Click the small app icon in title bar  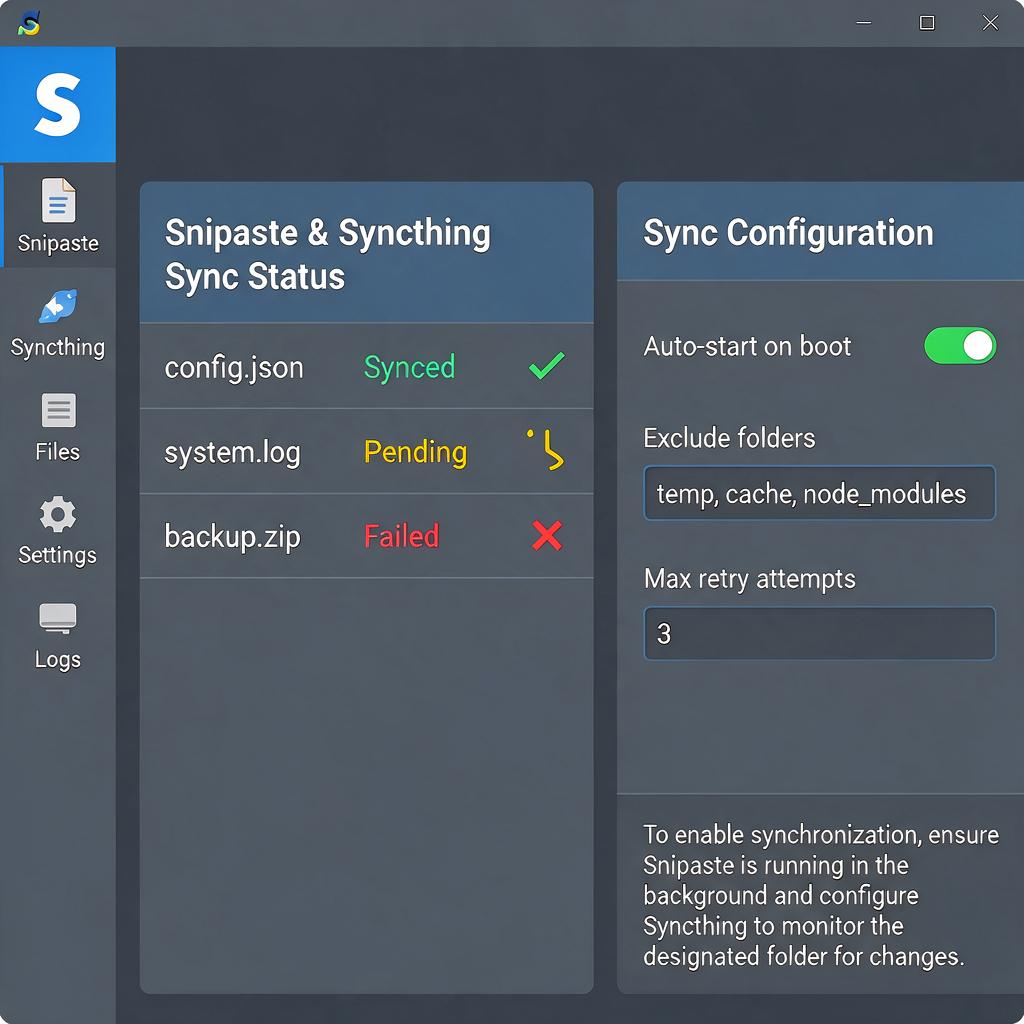pos(29,24)
